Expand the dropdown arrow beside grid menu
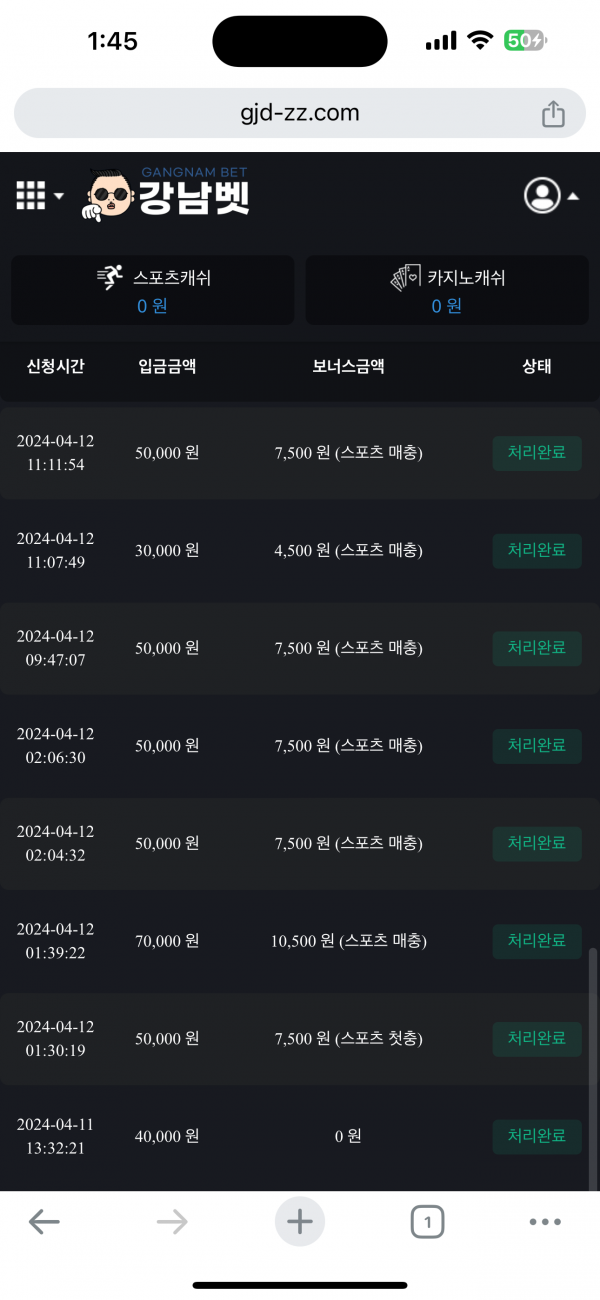The width and height of the screenshot is (600, 1300). (x=59, y=196)
